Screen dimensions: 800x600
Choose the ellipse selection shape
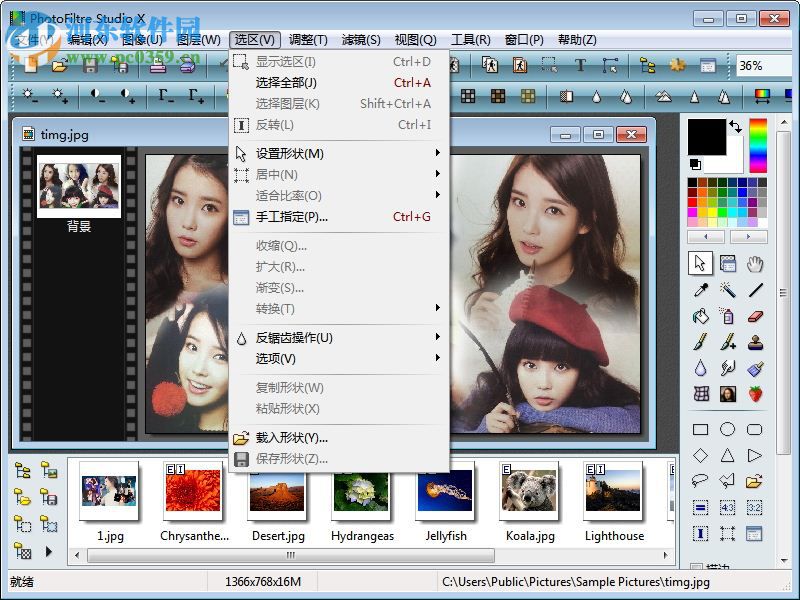728,429
